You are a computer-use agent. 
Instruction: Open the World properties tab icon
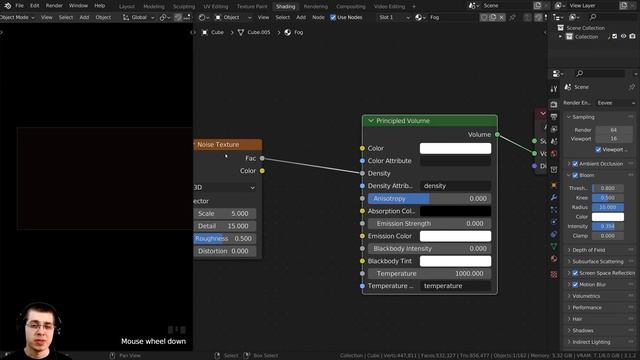(554, 153)
